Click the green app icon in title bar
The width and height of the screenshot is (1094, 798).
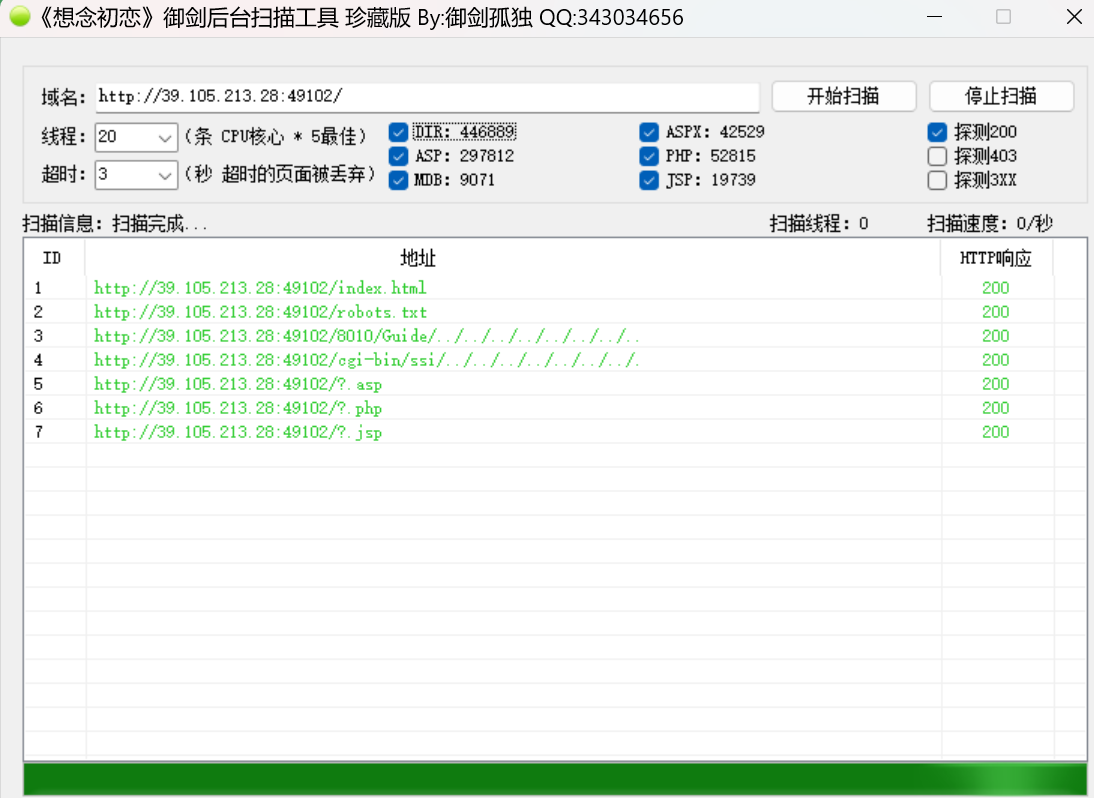coord(20,17)
